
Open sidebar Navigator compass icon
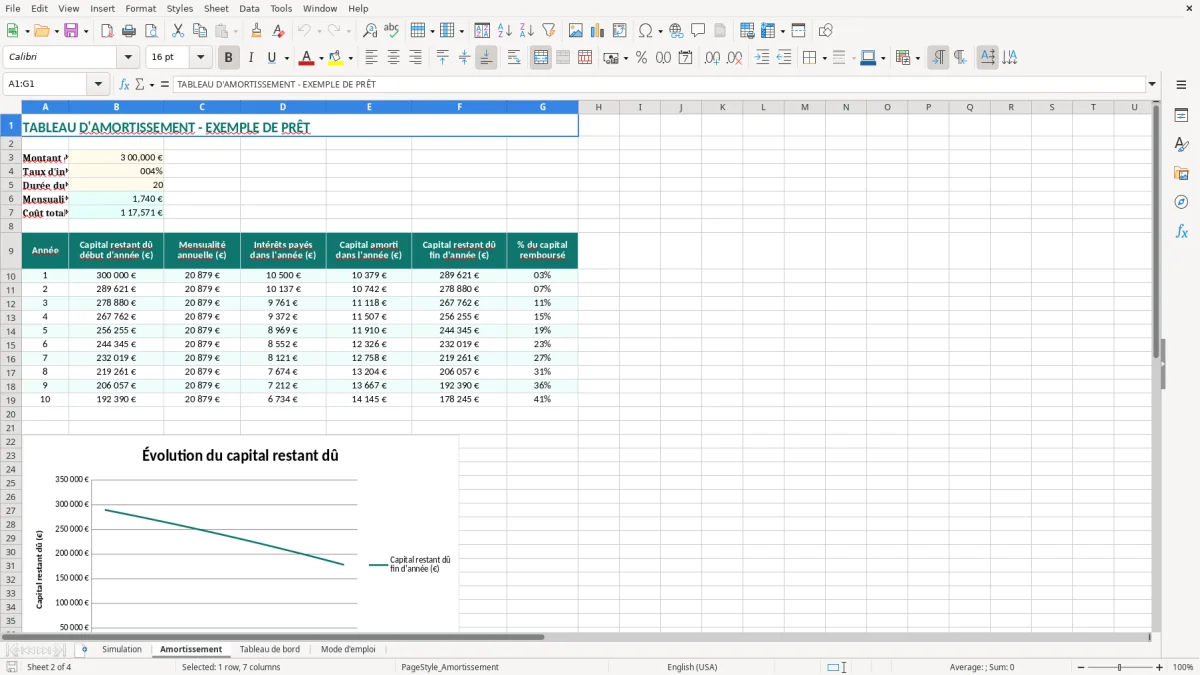[x=1181, y=202]
